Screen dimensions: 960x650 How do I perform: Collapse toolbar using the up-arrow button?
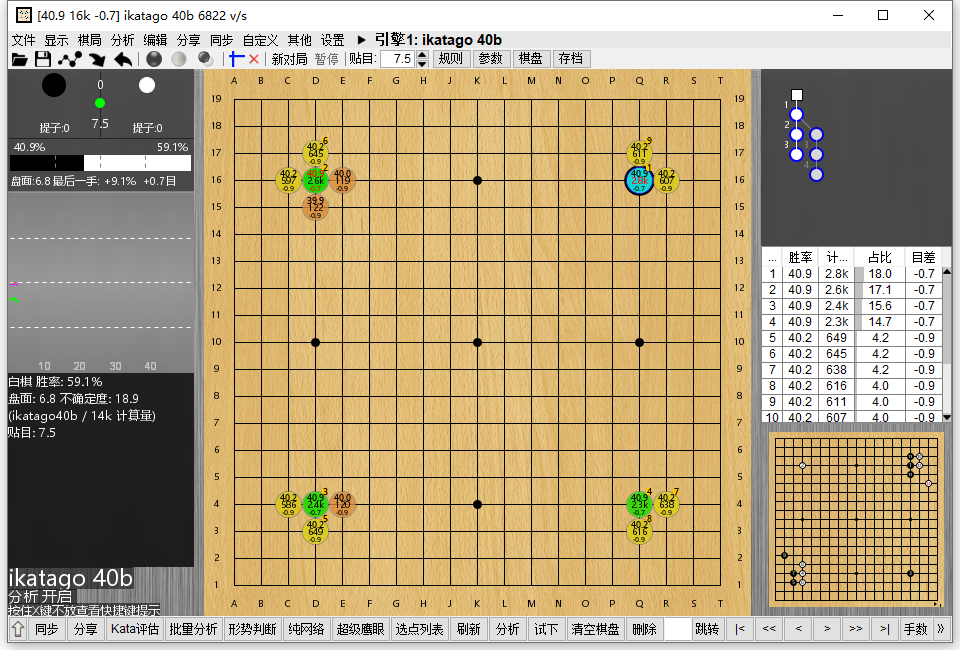coord(18,629)
